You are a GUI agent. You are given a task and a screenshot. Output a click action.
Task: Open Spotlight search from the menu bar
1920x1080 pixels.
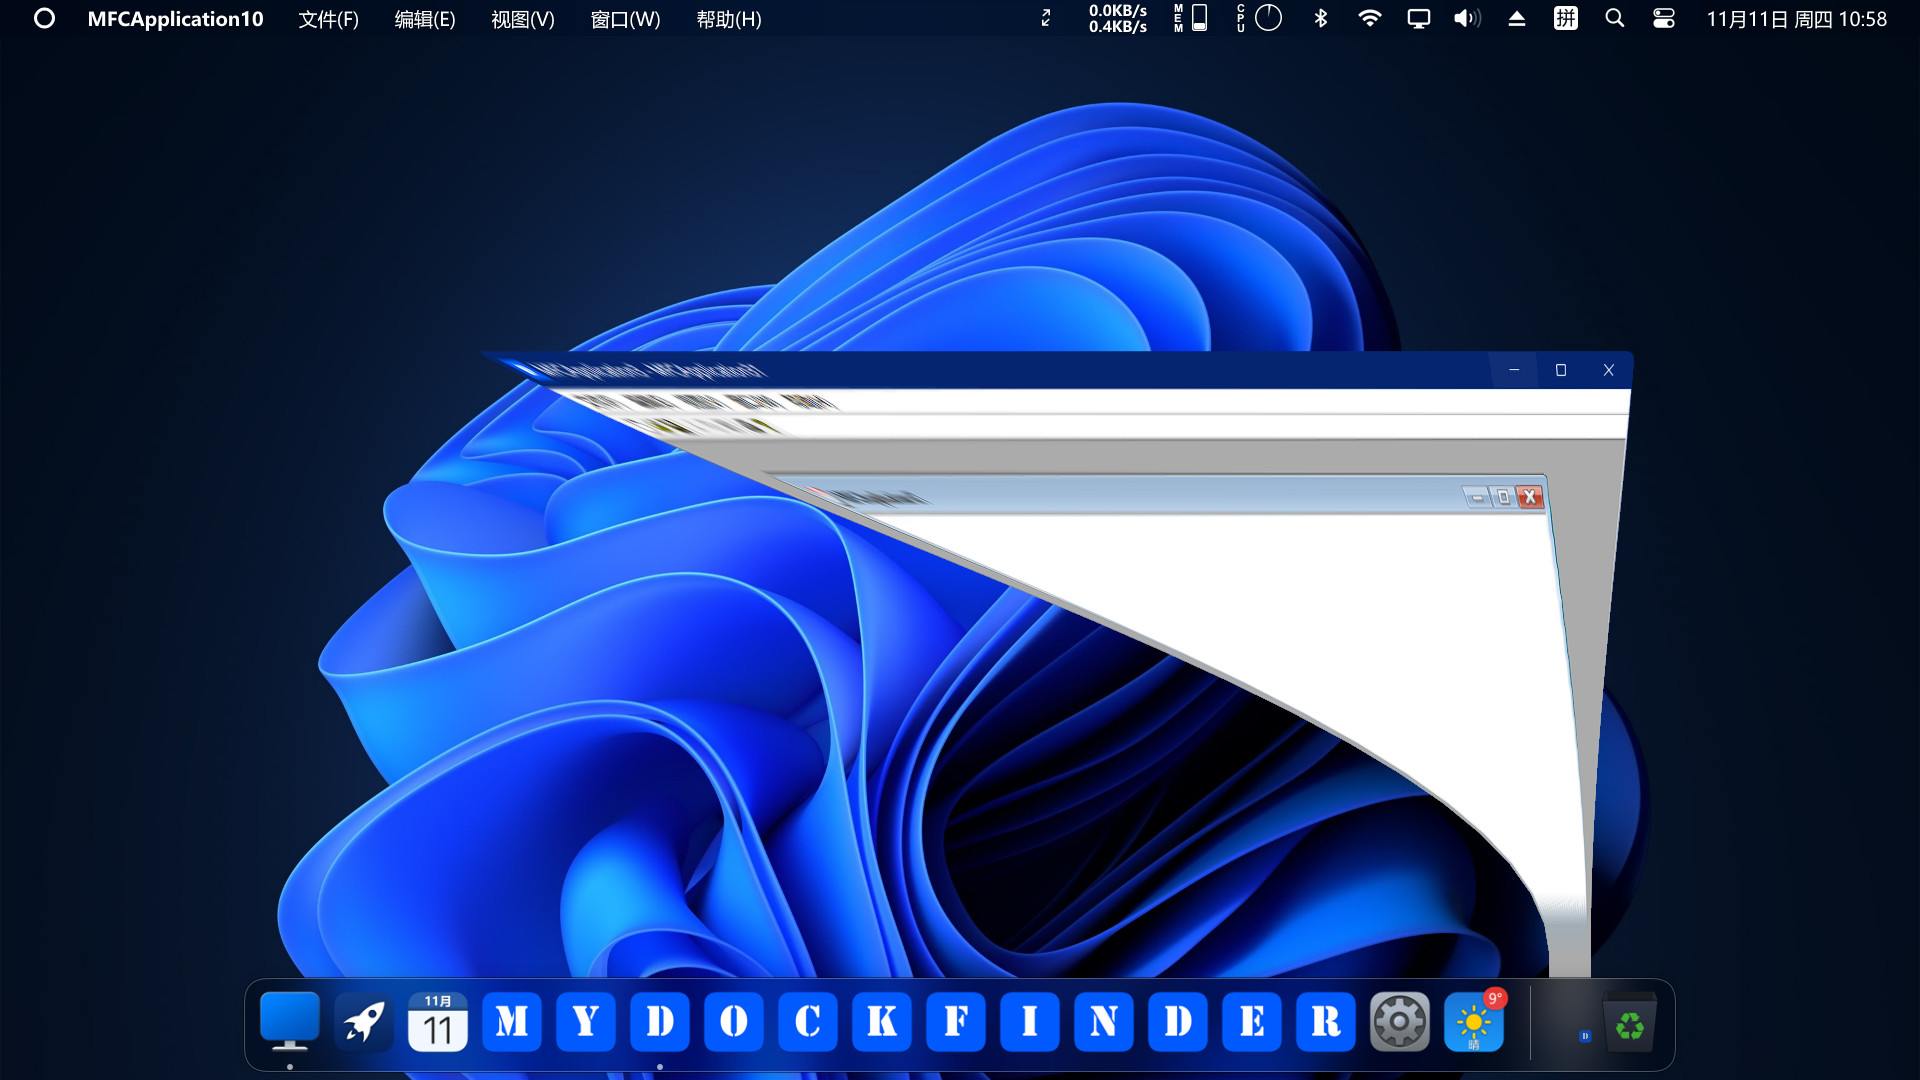[1614, 18]
